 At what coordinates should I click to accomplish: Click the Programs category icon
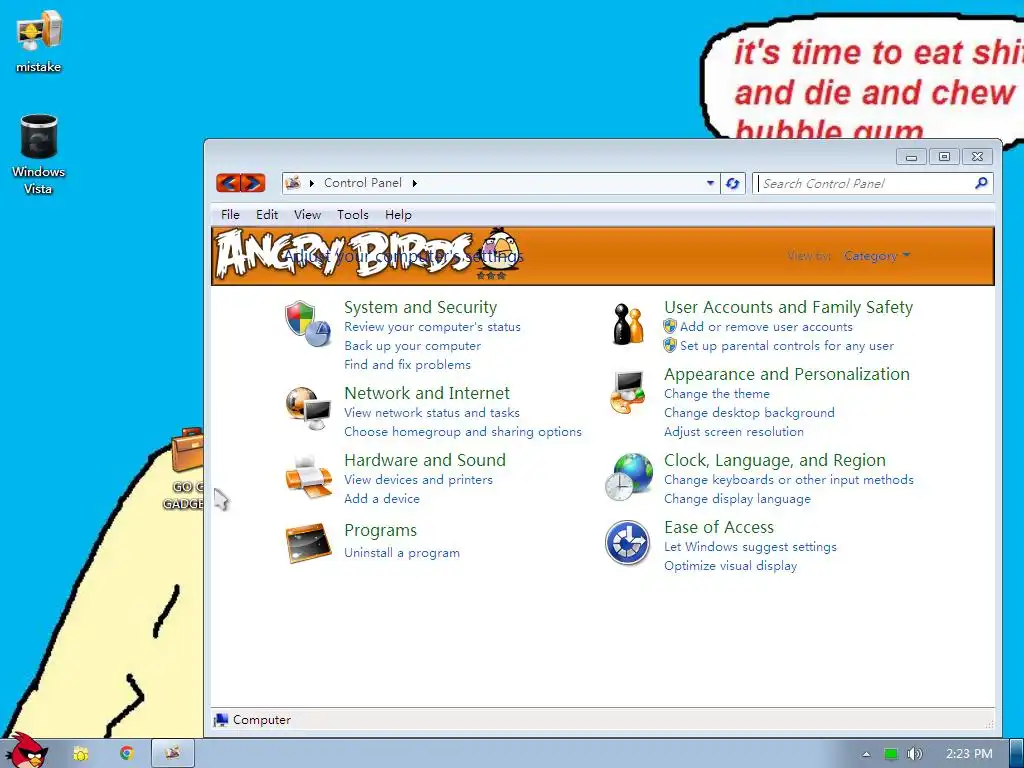[308, 543]
